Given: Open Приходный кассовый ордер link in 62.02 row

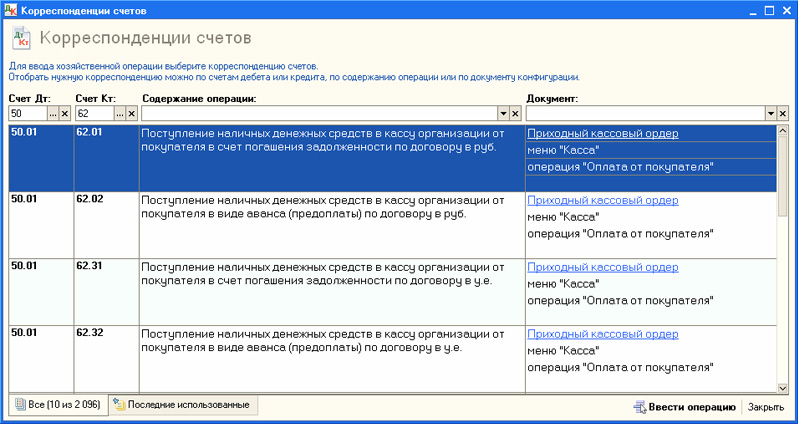Looking at the screenshot, I should [x=602, y=200].
